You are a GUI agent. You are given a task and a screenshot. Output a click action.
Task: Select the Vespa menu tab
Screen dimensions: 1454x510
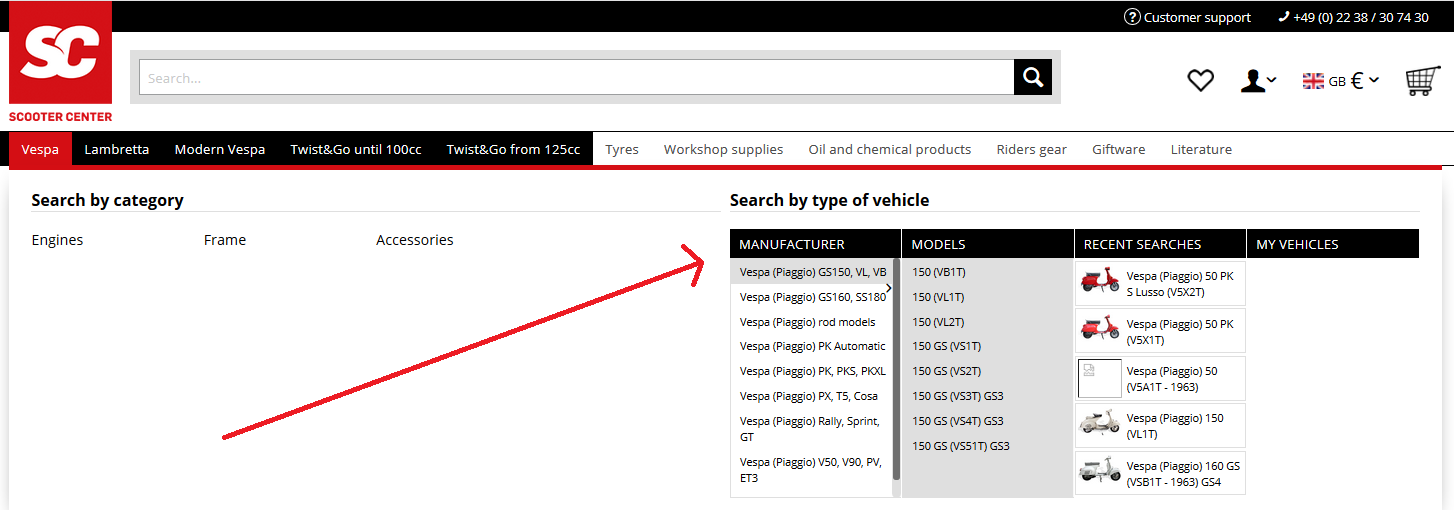(40, 149)
